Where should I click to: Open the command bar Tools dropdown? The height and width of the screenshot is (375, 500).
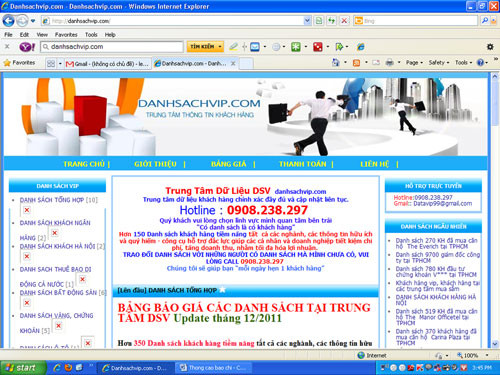click(x=463, y=63)
